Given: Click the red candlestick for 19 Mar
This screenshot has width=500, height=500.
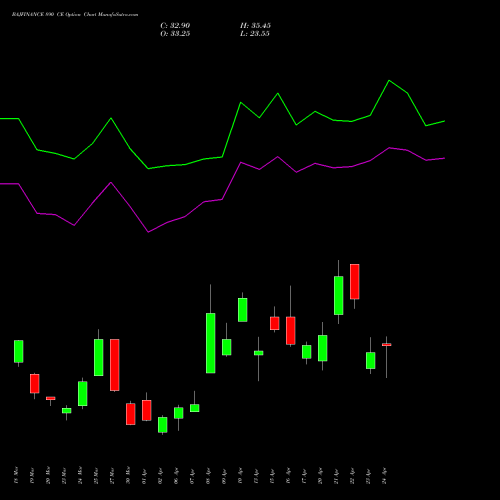Looking at the screenshot, I should coord(34,383).
